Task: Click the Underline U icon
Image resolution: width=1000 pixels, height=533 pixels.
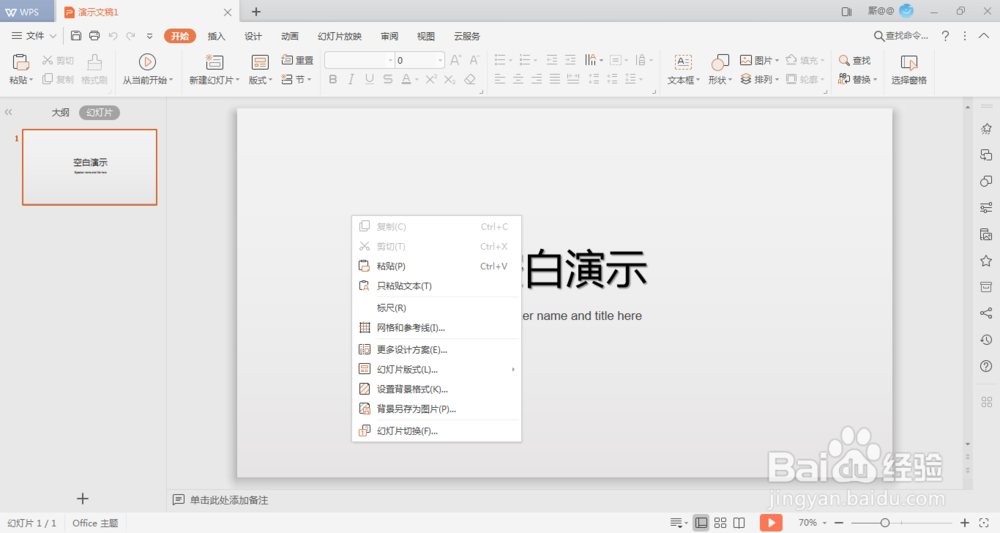Action: click(x=369, y=79)
